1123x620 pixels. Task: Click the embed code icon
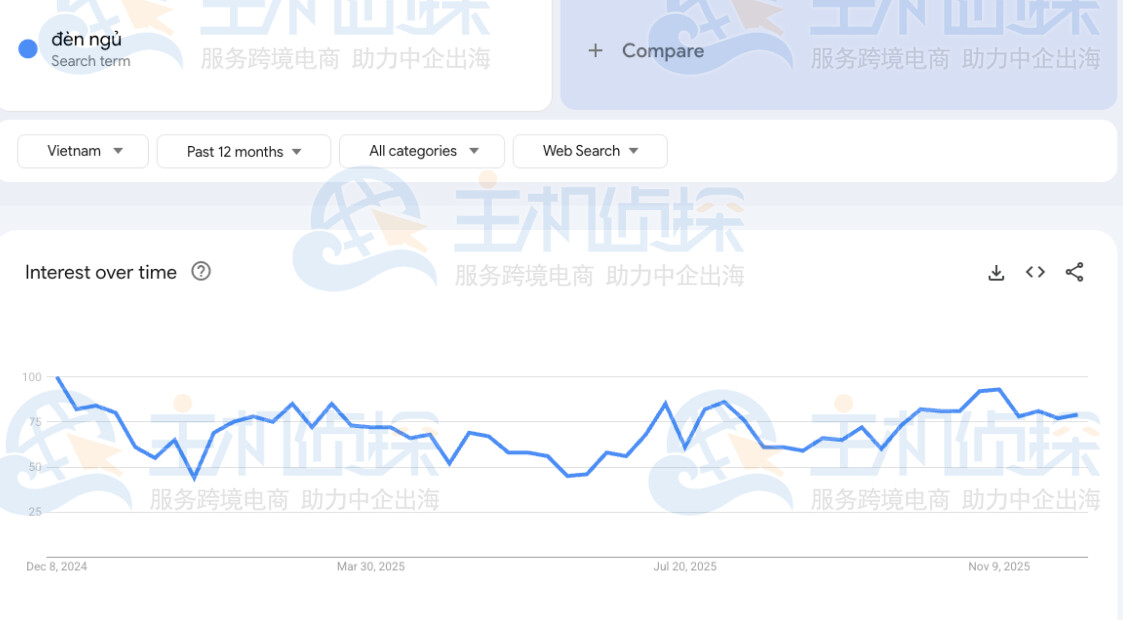click(1035, 271)
